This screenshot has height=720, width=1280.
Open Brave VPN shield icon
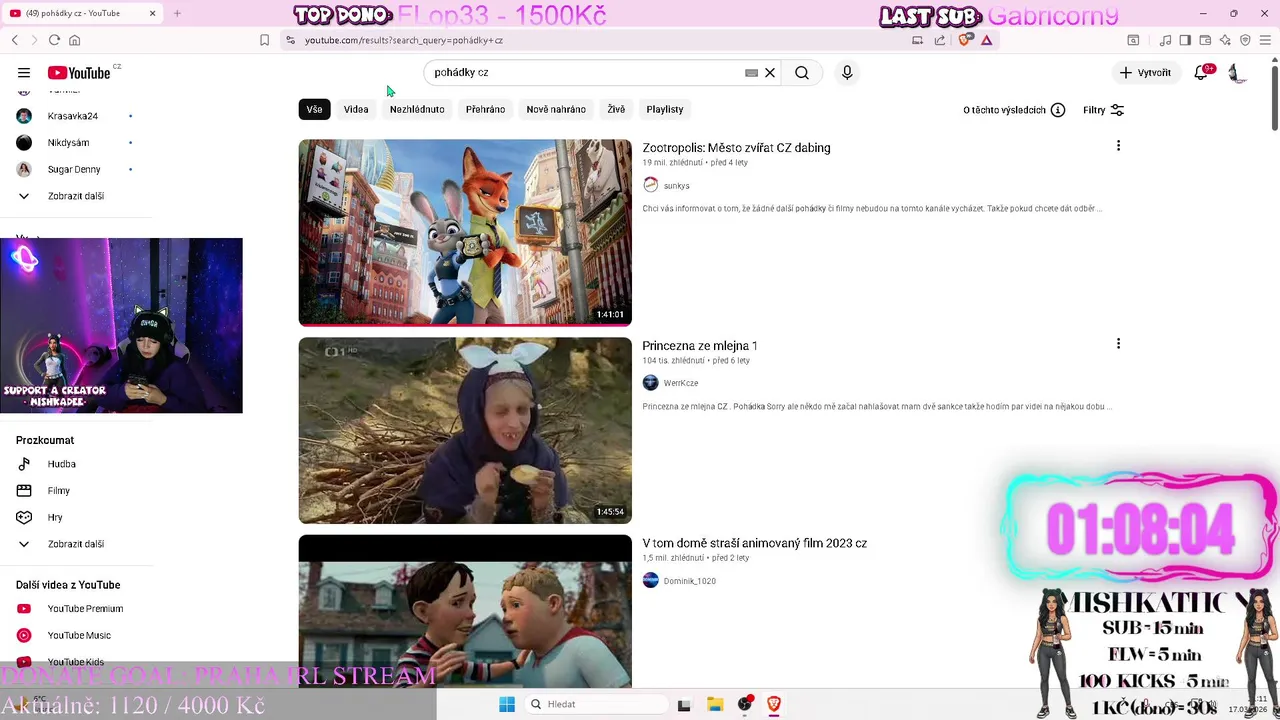(x=1245, y=40)
